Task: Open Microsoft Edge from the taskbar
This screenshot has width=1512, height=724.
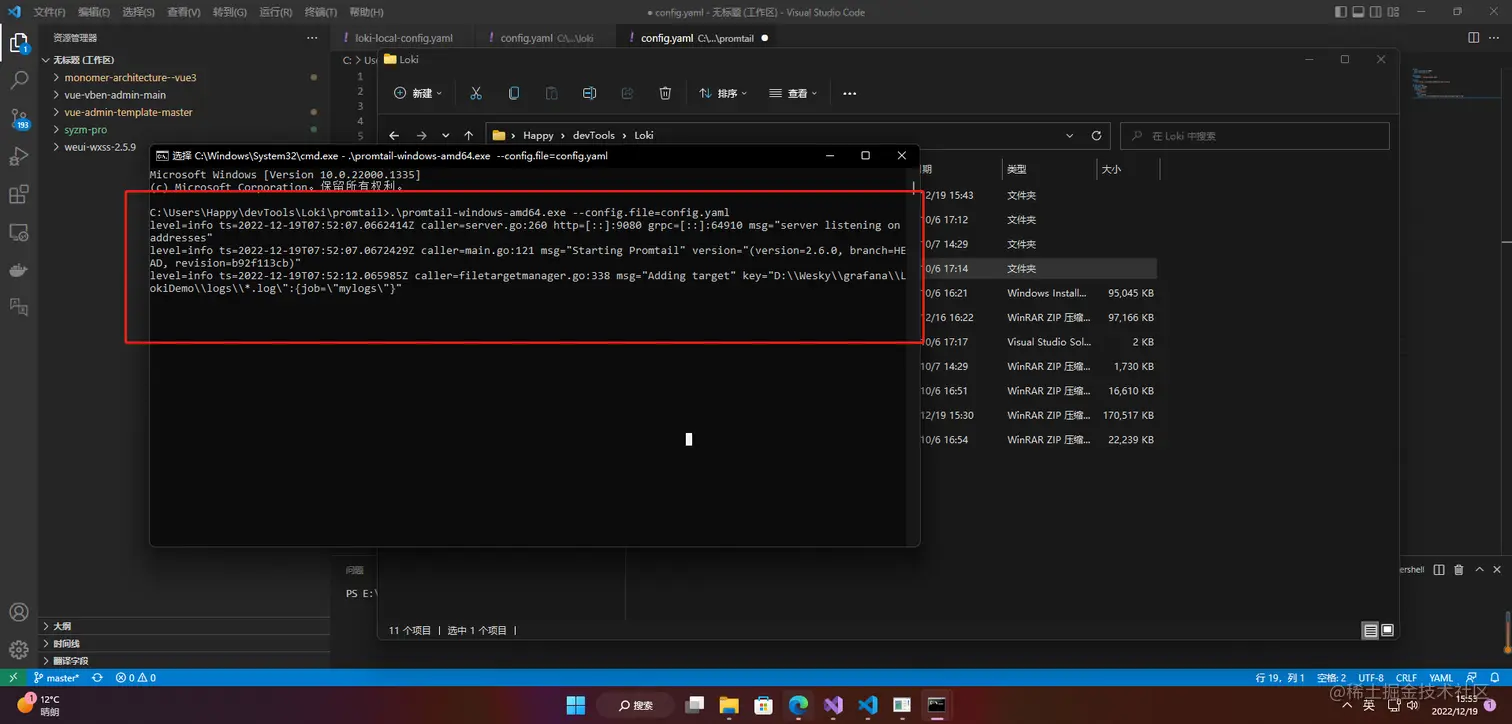Action: [798, 705]
